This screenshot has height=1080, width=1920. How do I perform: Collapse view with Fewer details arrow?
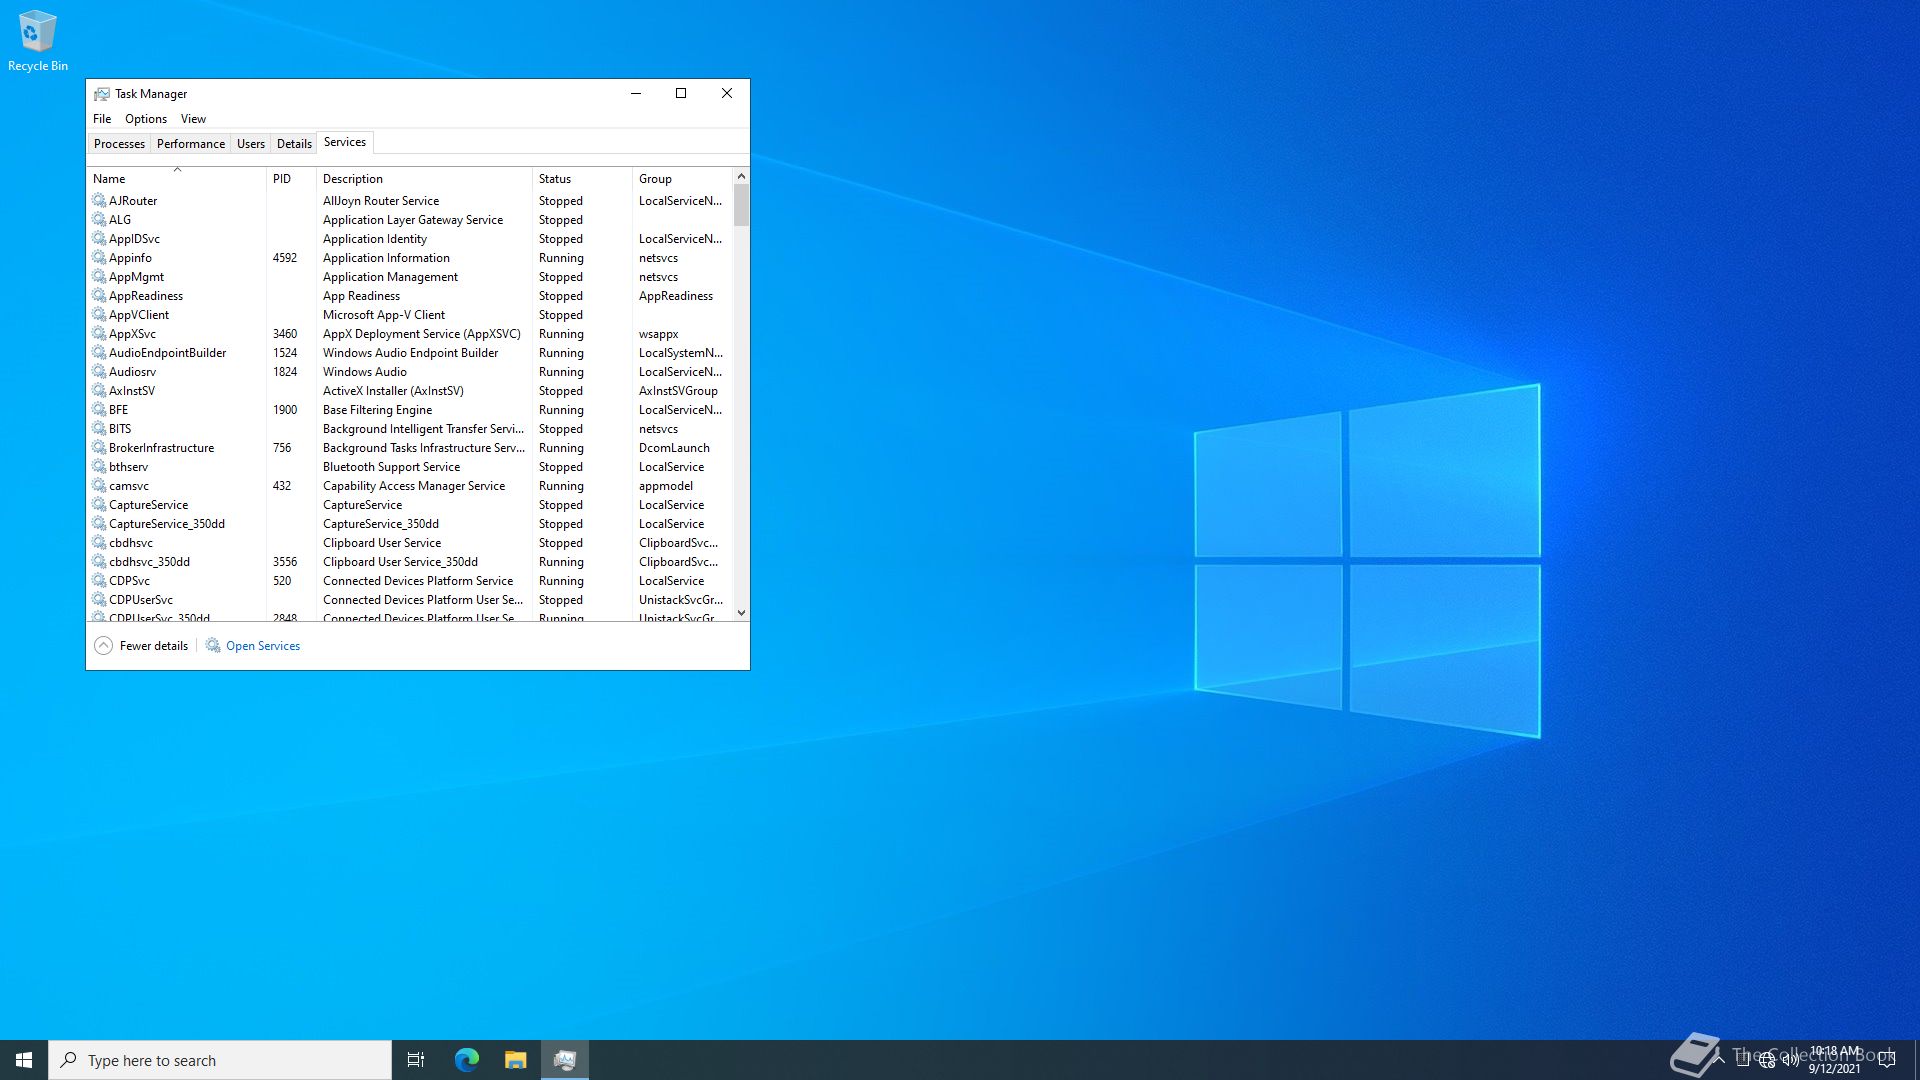tap(103, 646)
